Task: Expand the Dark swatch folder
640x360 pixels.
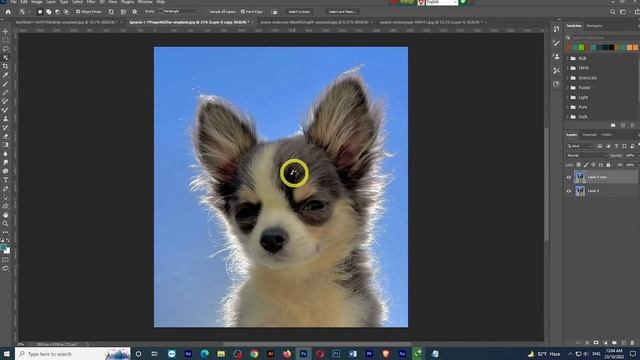Action: [568, 117]
